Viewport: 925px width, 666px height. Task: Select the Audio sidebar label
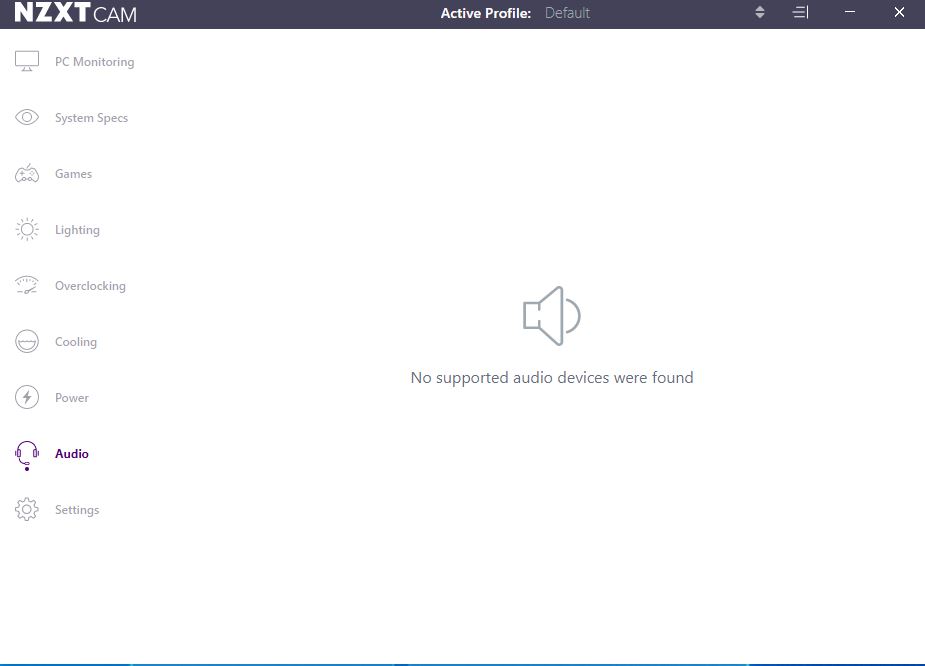71,454
